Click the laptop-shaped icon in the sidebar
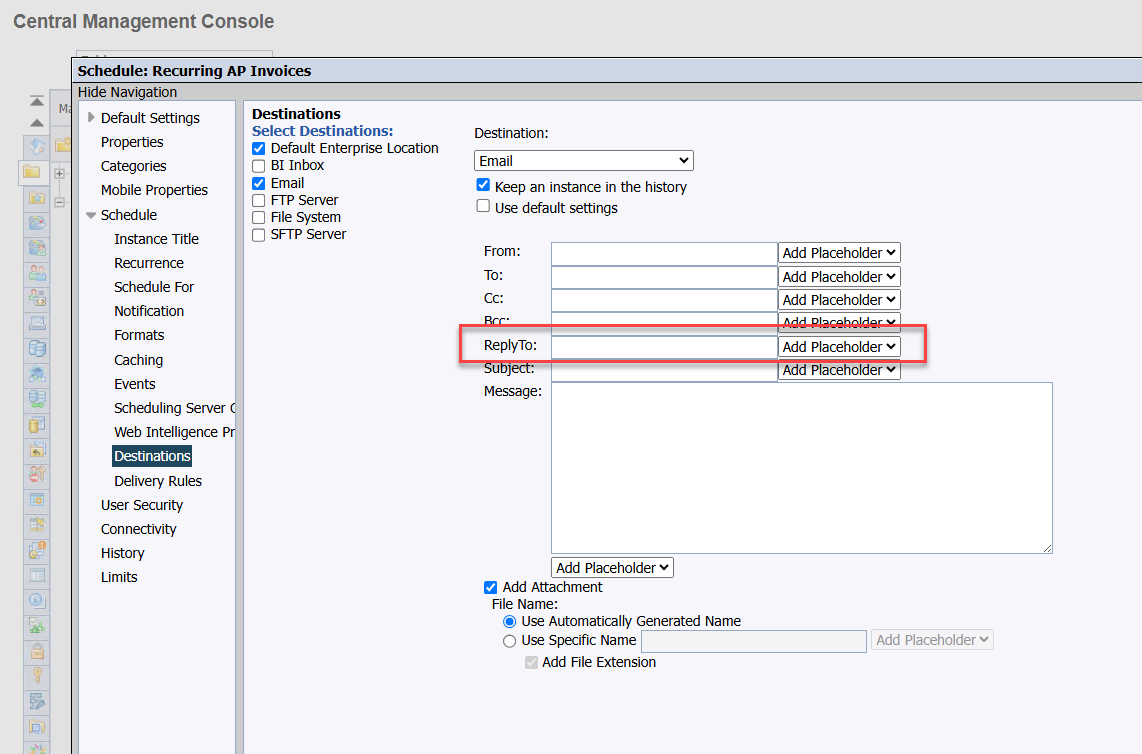1142x754 pixels. [37, 323]
